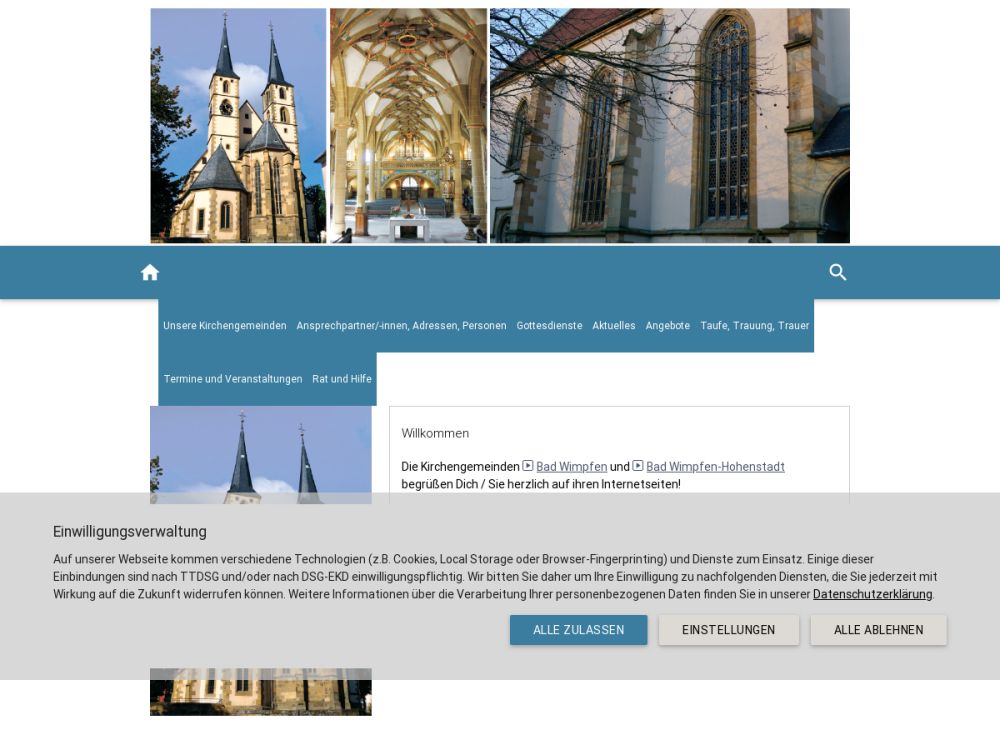Follow the Bad Wimpfen link

point(571,467)
